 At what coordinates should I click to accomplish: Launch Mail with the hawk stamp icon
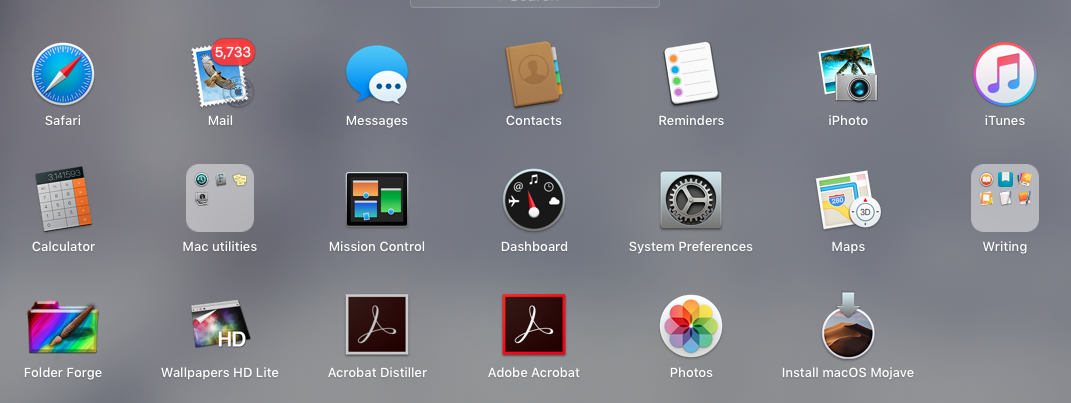click(x=220, y=75)
